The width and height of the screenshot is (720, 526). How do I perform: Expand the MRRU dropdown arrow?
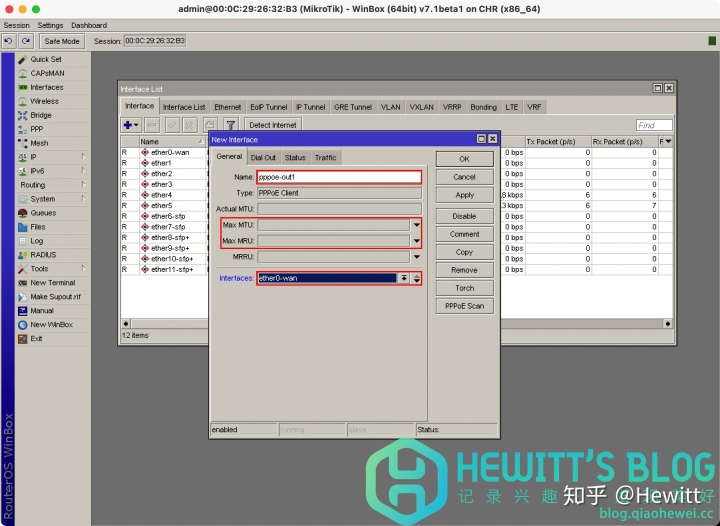pyautogui.click(x=416, y=257)
